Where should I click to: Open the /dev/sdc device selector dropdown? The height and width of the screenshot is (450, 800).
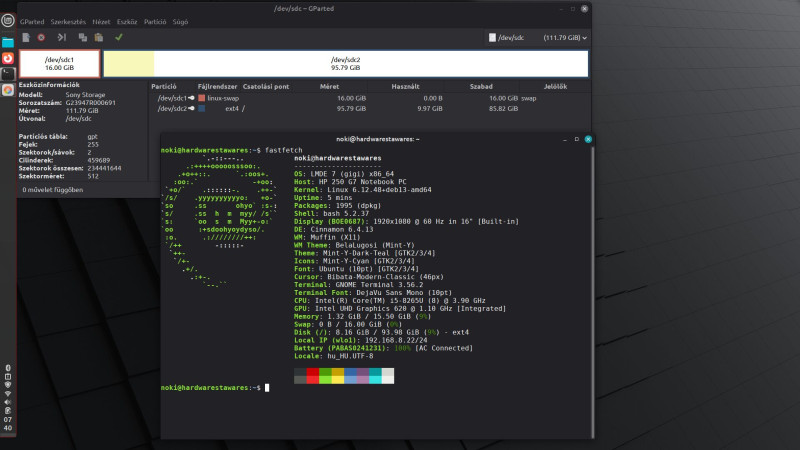pos(537,38)
